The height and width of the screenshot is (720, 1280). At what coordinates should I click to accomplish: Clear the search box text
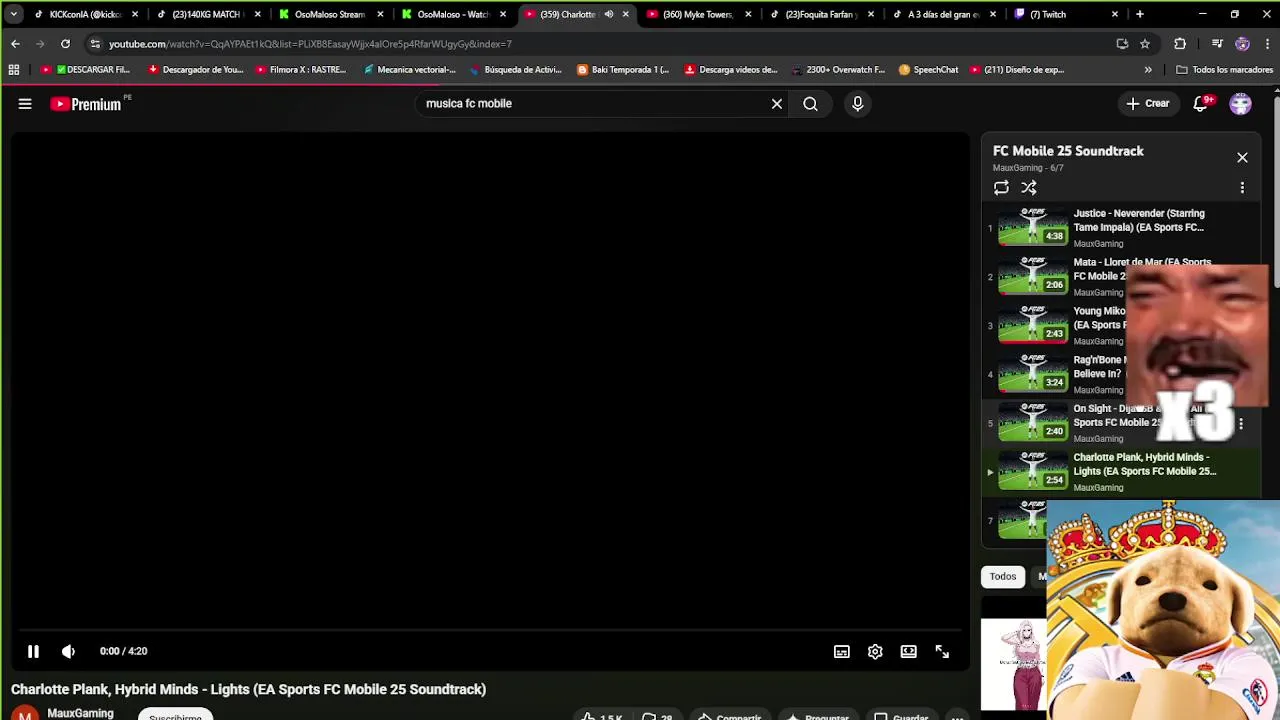coord(777,104)
